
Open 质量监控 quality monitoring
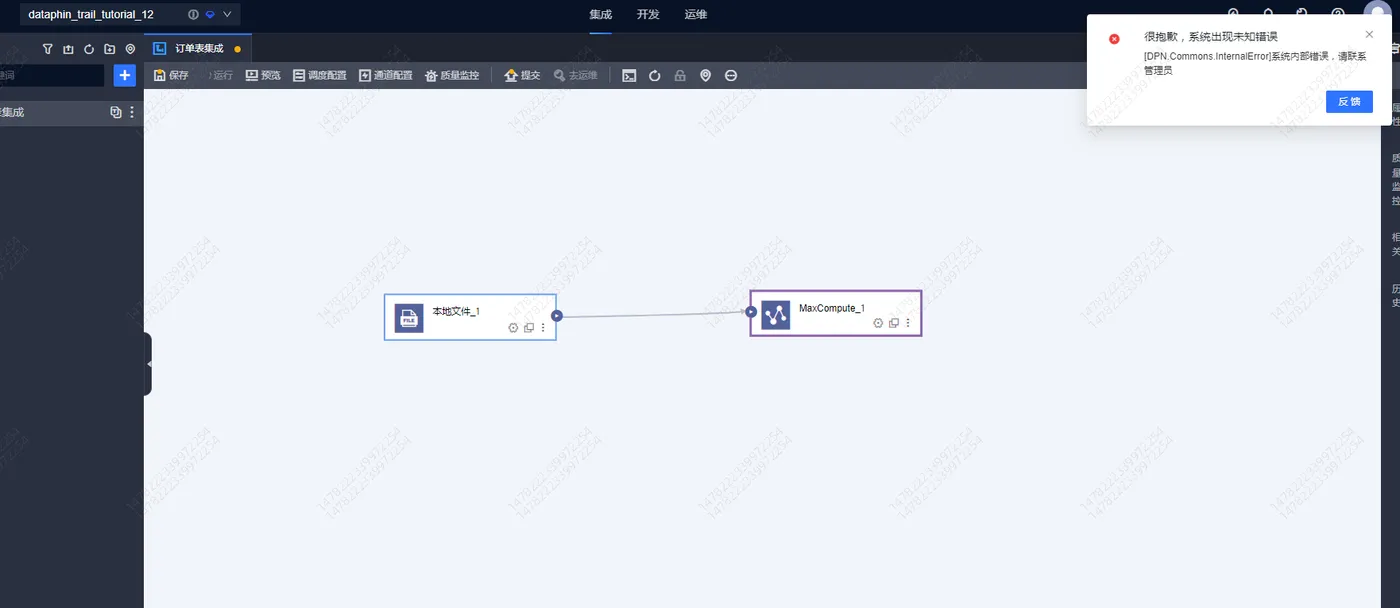452,75
